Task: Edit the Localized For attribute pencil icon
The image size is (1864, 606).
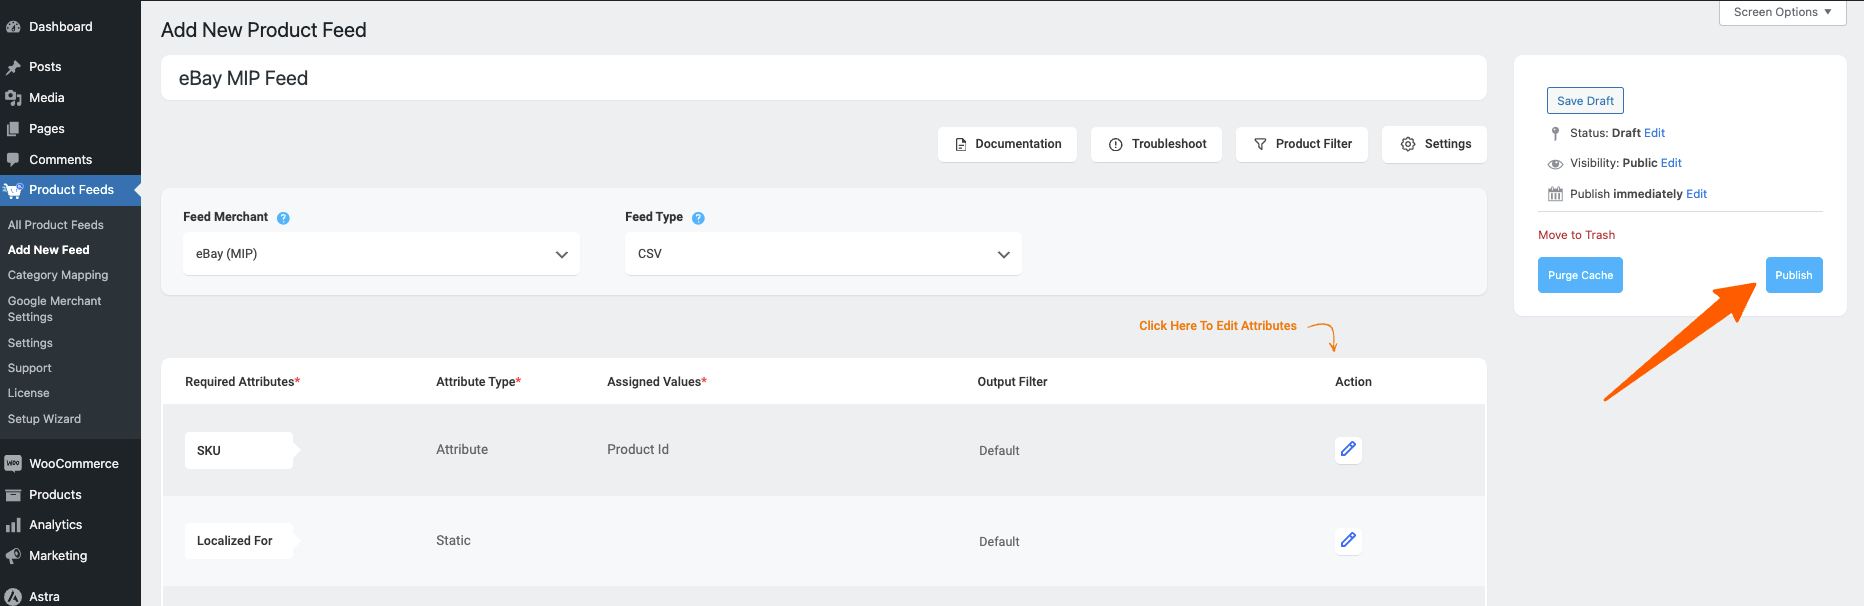Action: coord(1348,540)
